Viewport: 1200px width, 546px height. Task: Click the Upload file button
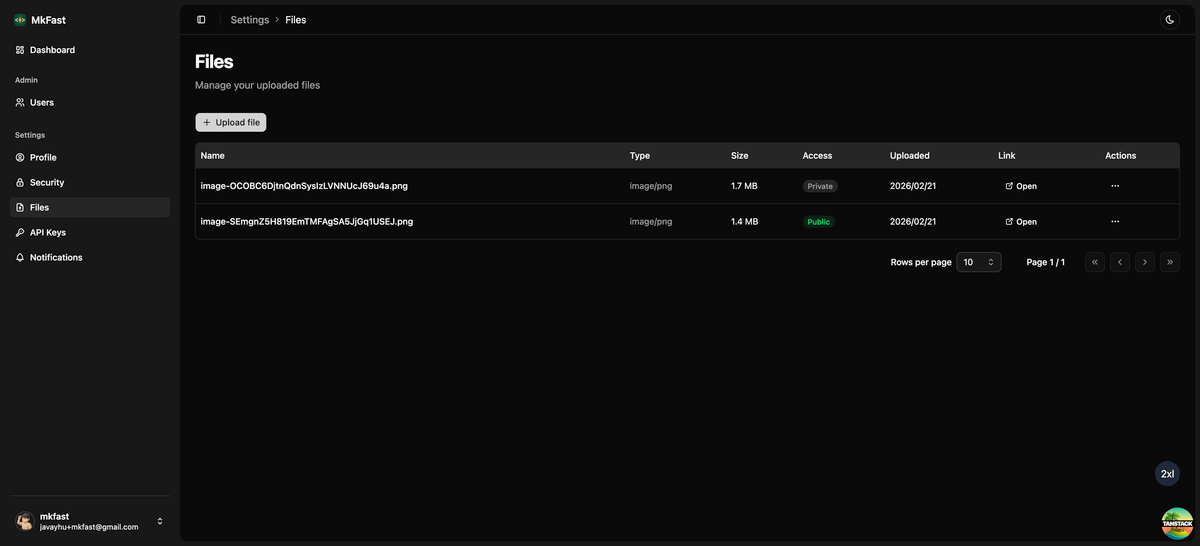[x=231, y=122]
